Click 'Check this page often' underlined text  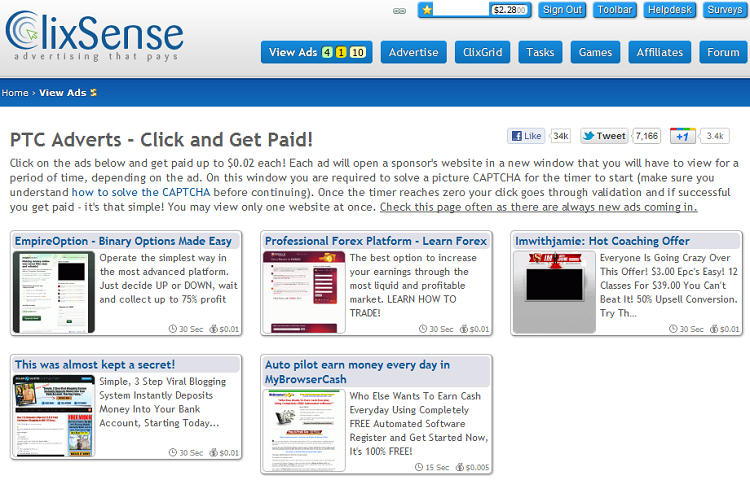point(539,207)
